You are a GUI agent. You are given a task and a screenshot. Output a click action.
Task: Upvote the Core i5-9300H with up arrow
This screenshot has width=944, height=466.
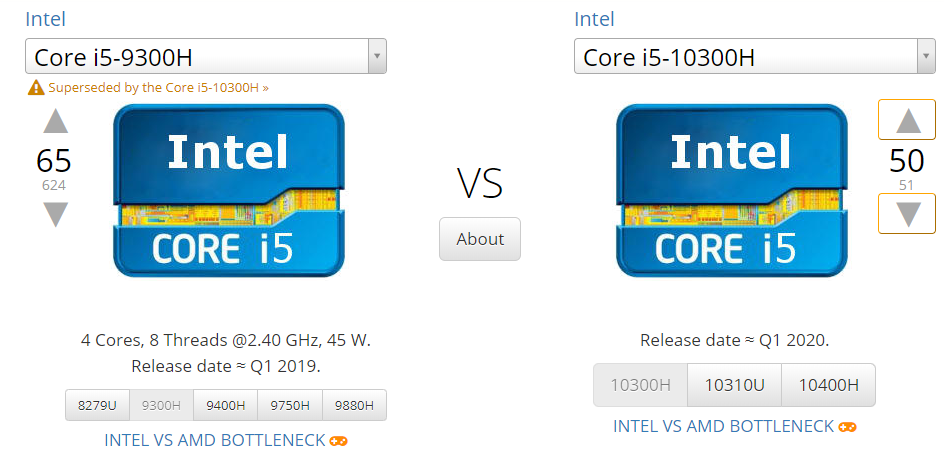[x=55, y=121]
